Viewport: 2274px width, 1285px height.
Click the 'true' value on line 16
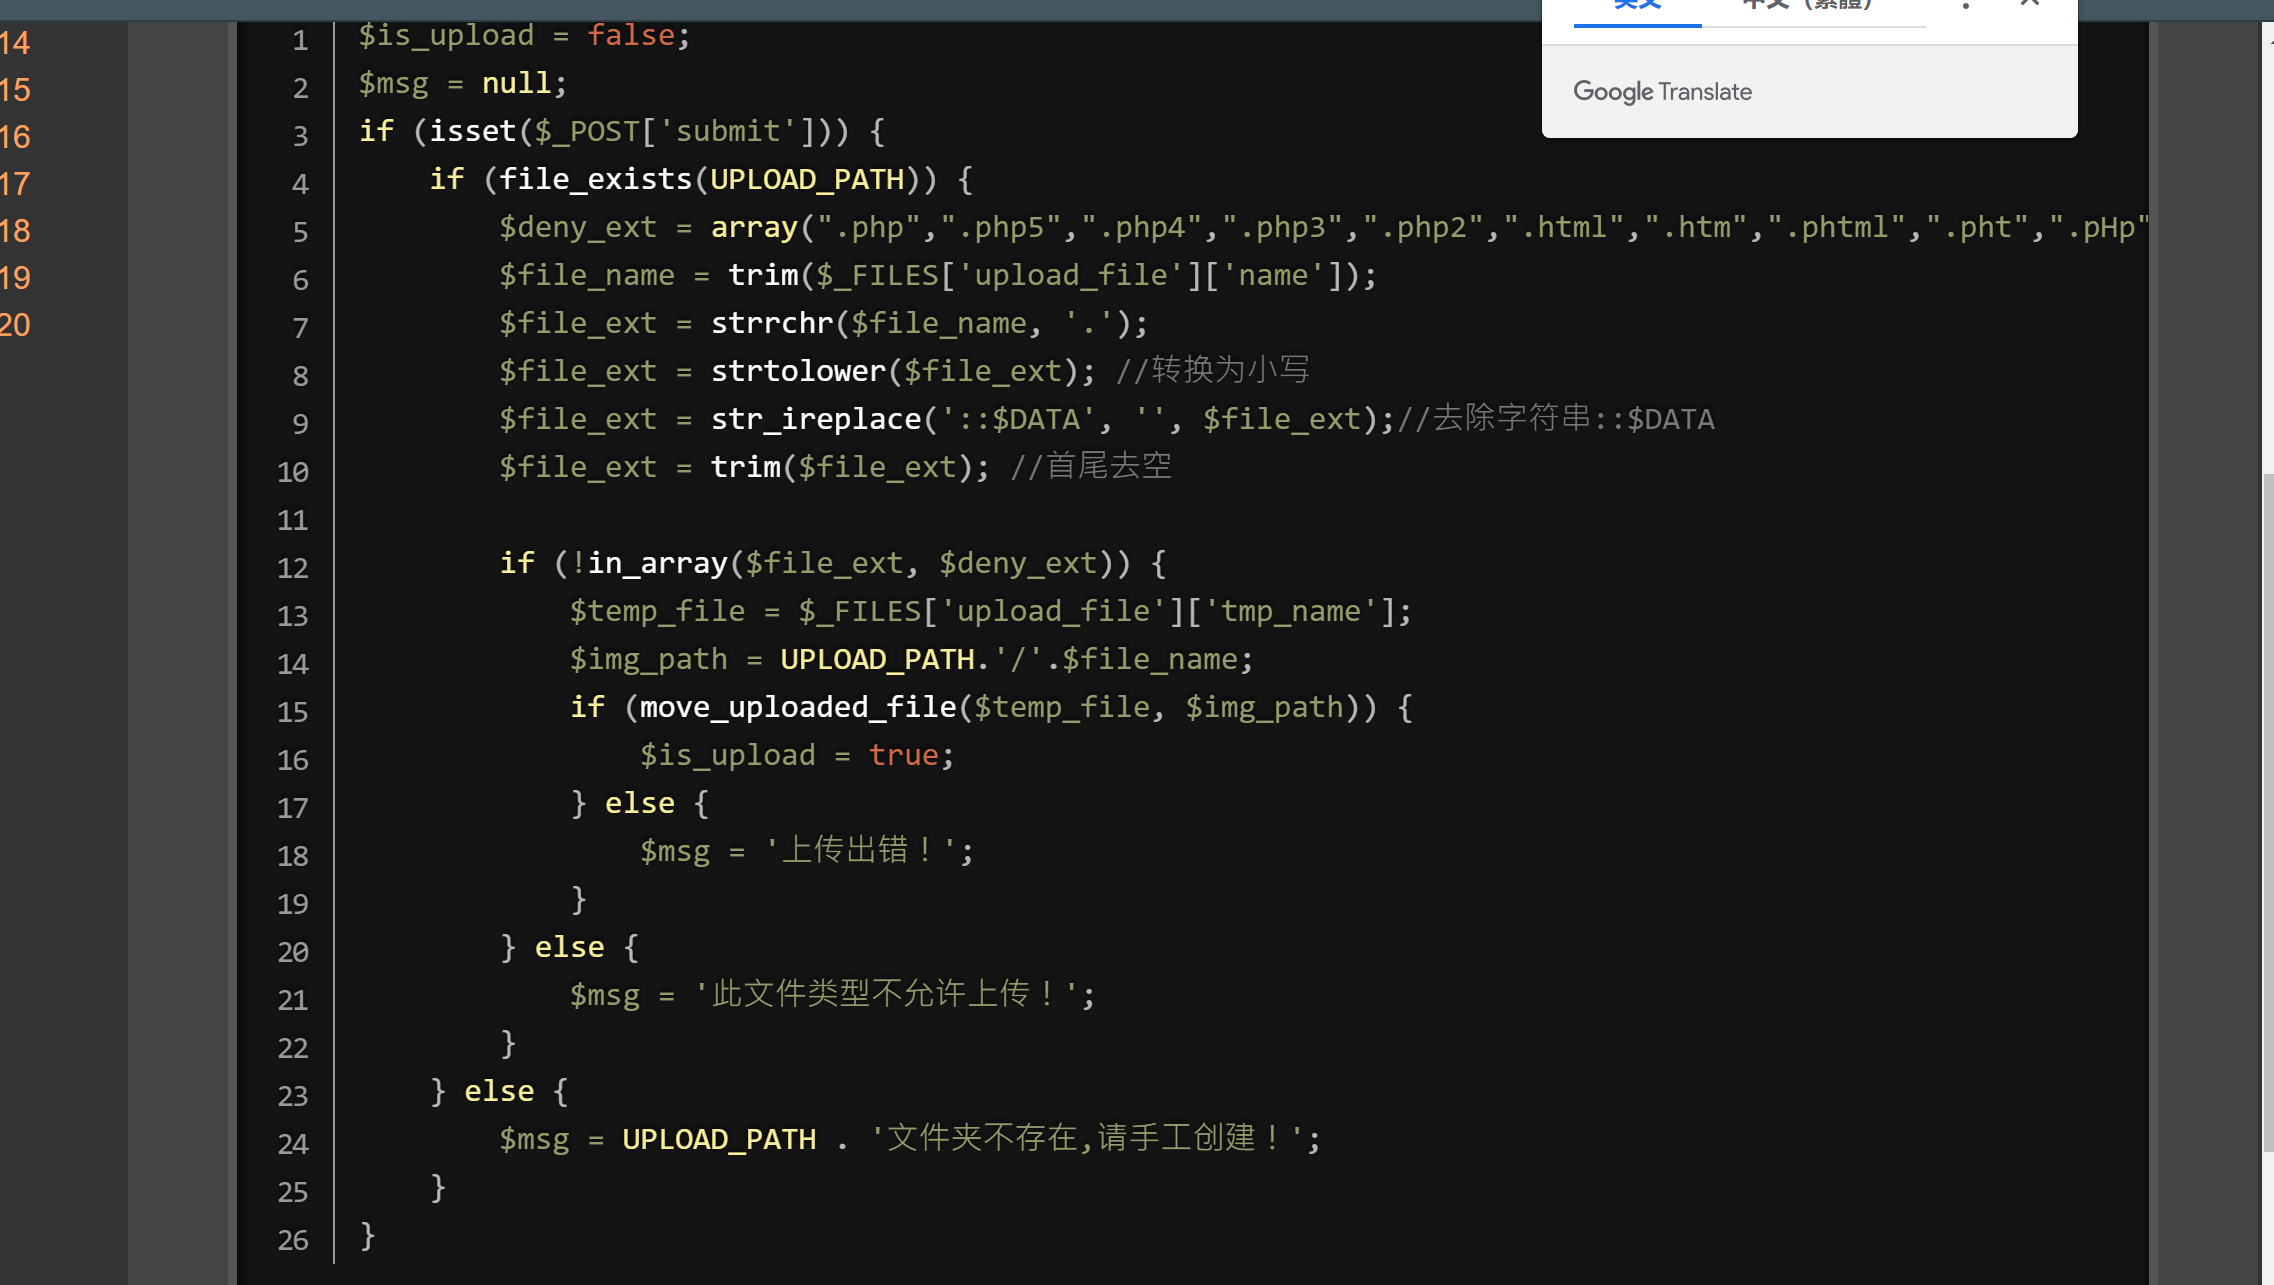(x=903, y=756)
